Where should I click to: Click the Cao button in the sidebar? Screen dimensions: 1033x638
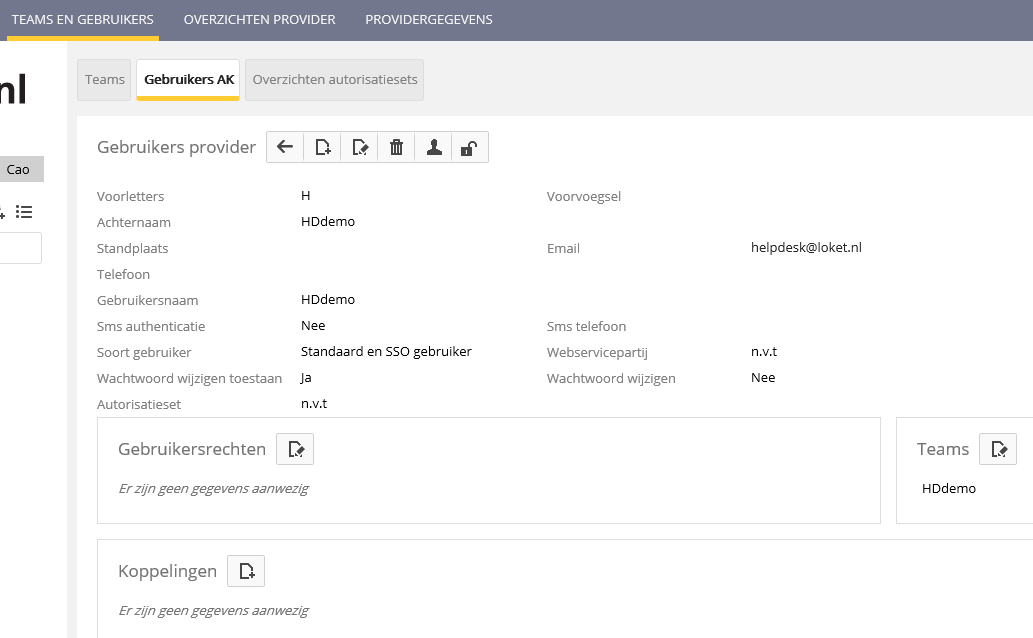[20, 170]
